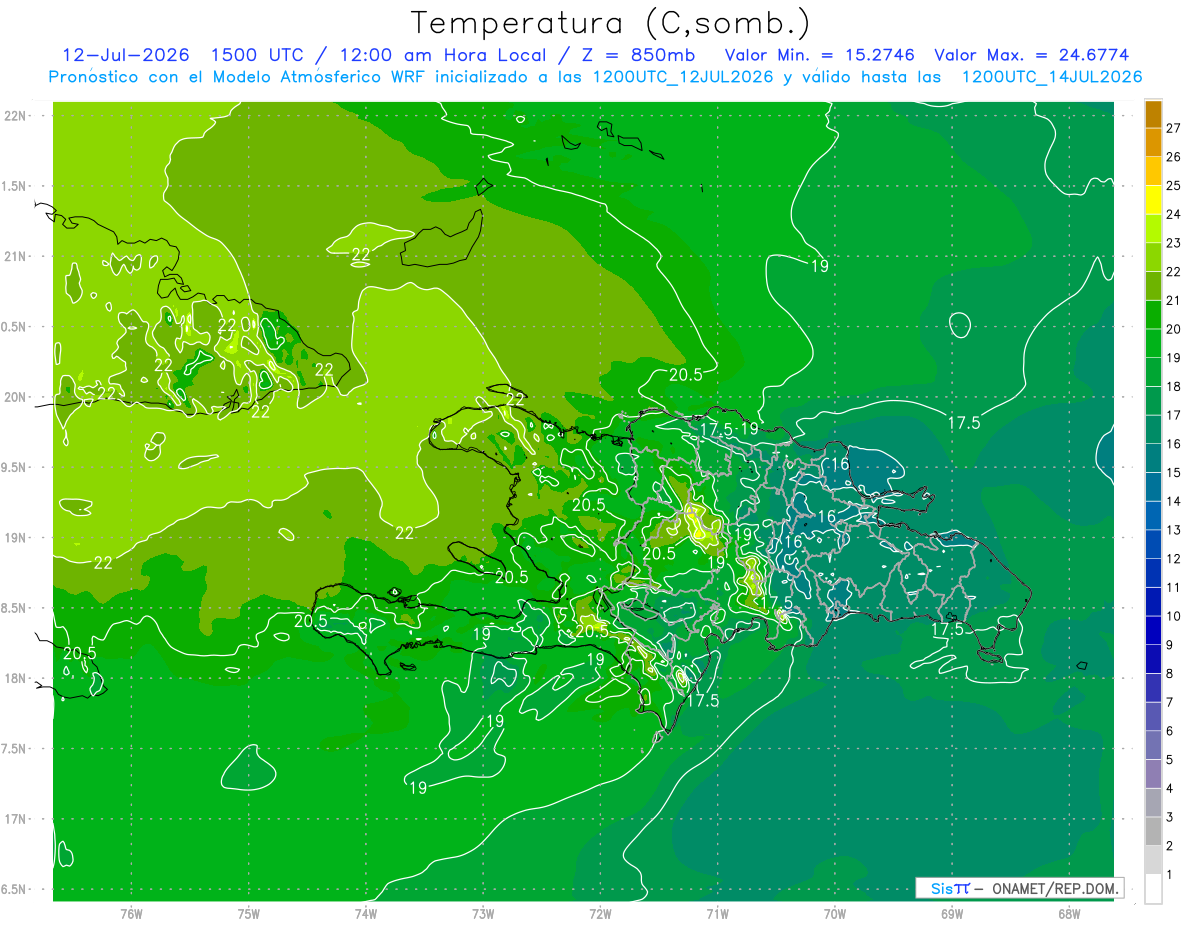Viewport: 1200px width, 927px height.
Task: Click the 1500 UTC time text
Action: (x=255, y=55)
